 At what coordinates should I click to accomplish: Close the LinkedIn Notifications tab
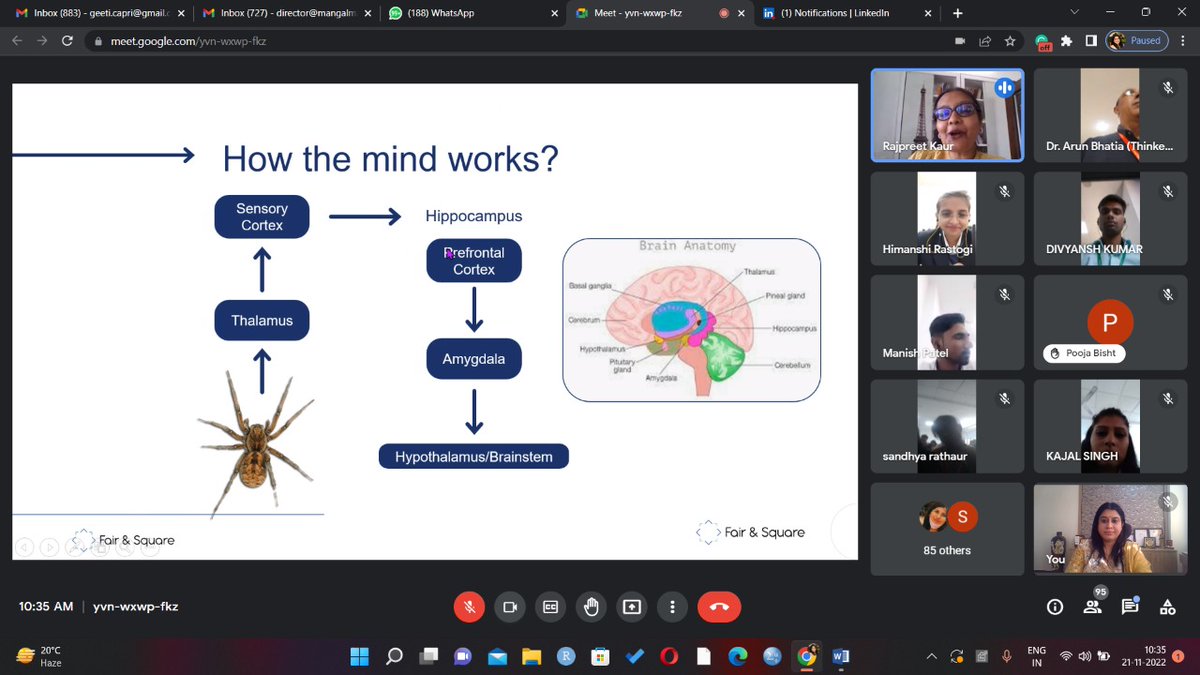(928, 14)
